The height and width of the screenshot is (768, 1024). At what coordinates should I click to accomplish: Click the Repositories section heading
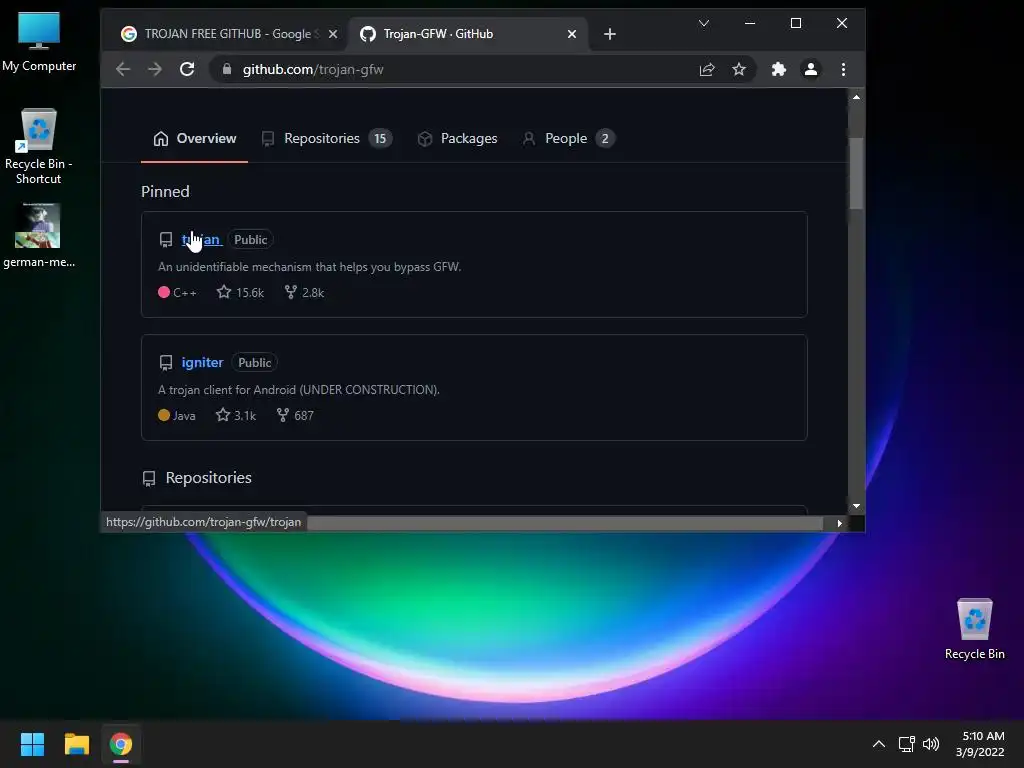point(208,478)
